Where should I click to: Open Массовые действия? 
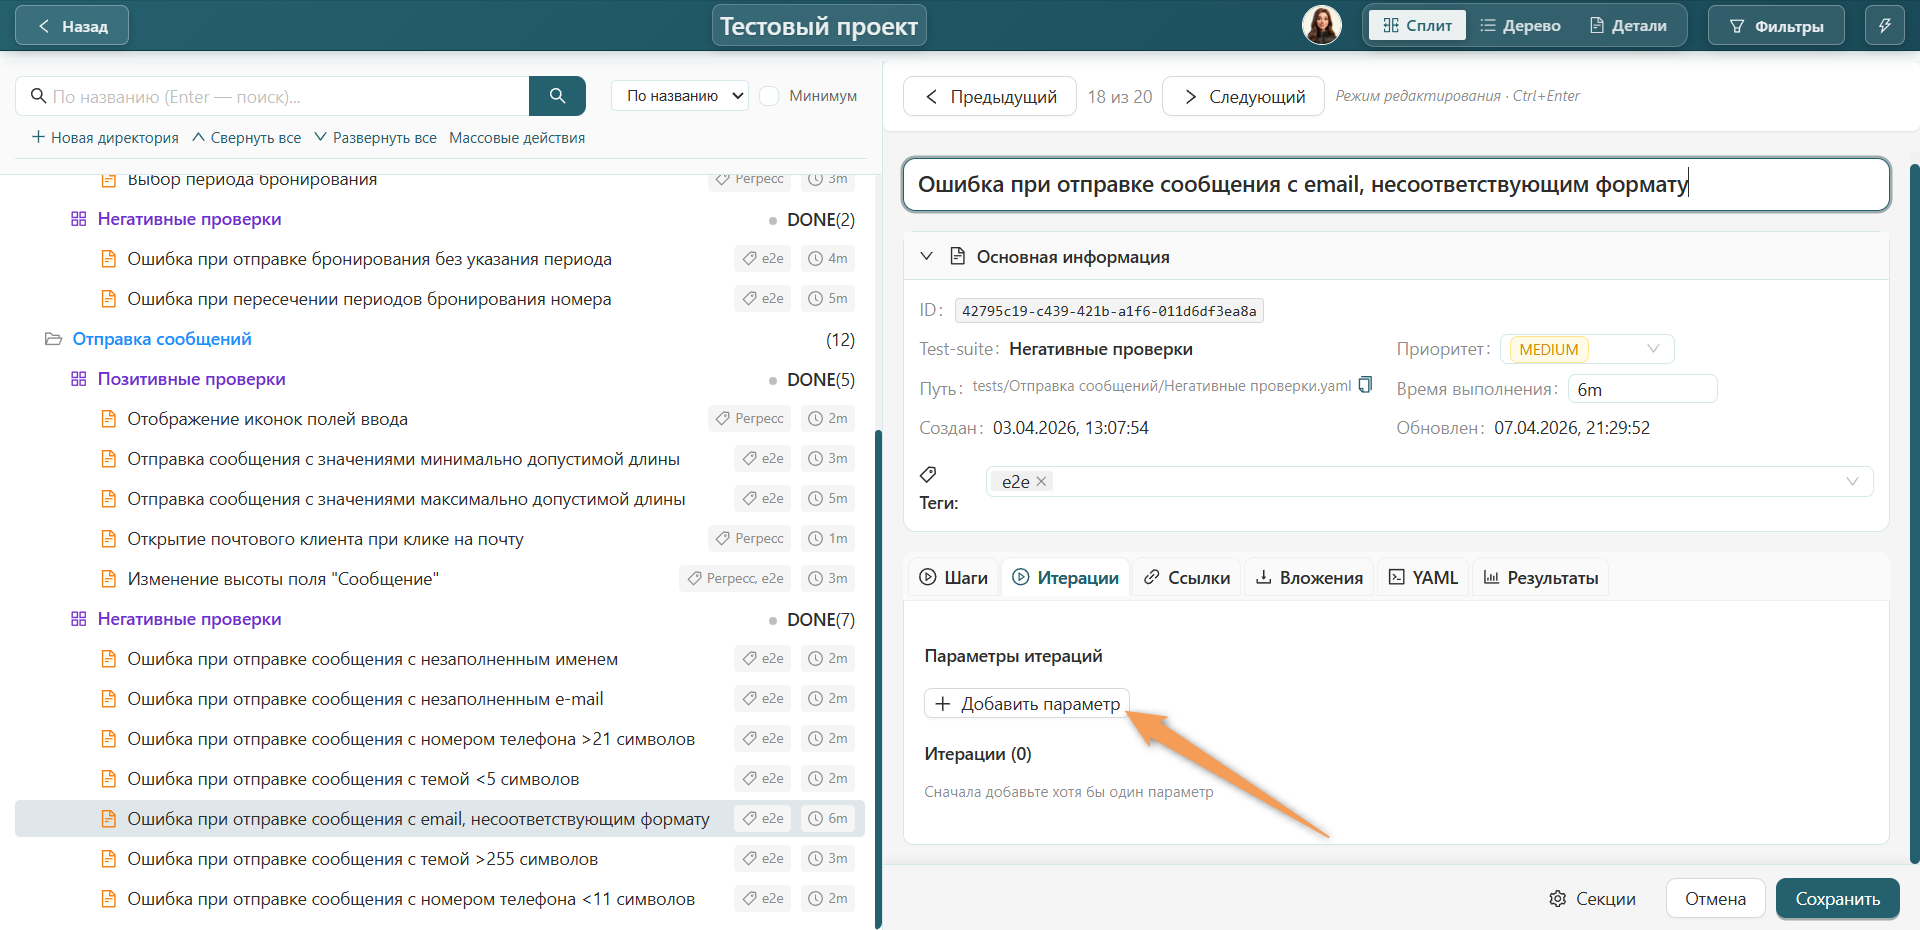tap(517, 138)
